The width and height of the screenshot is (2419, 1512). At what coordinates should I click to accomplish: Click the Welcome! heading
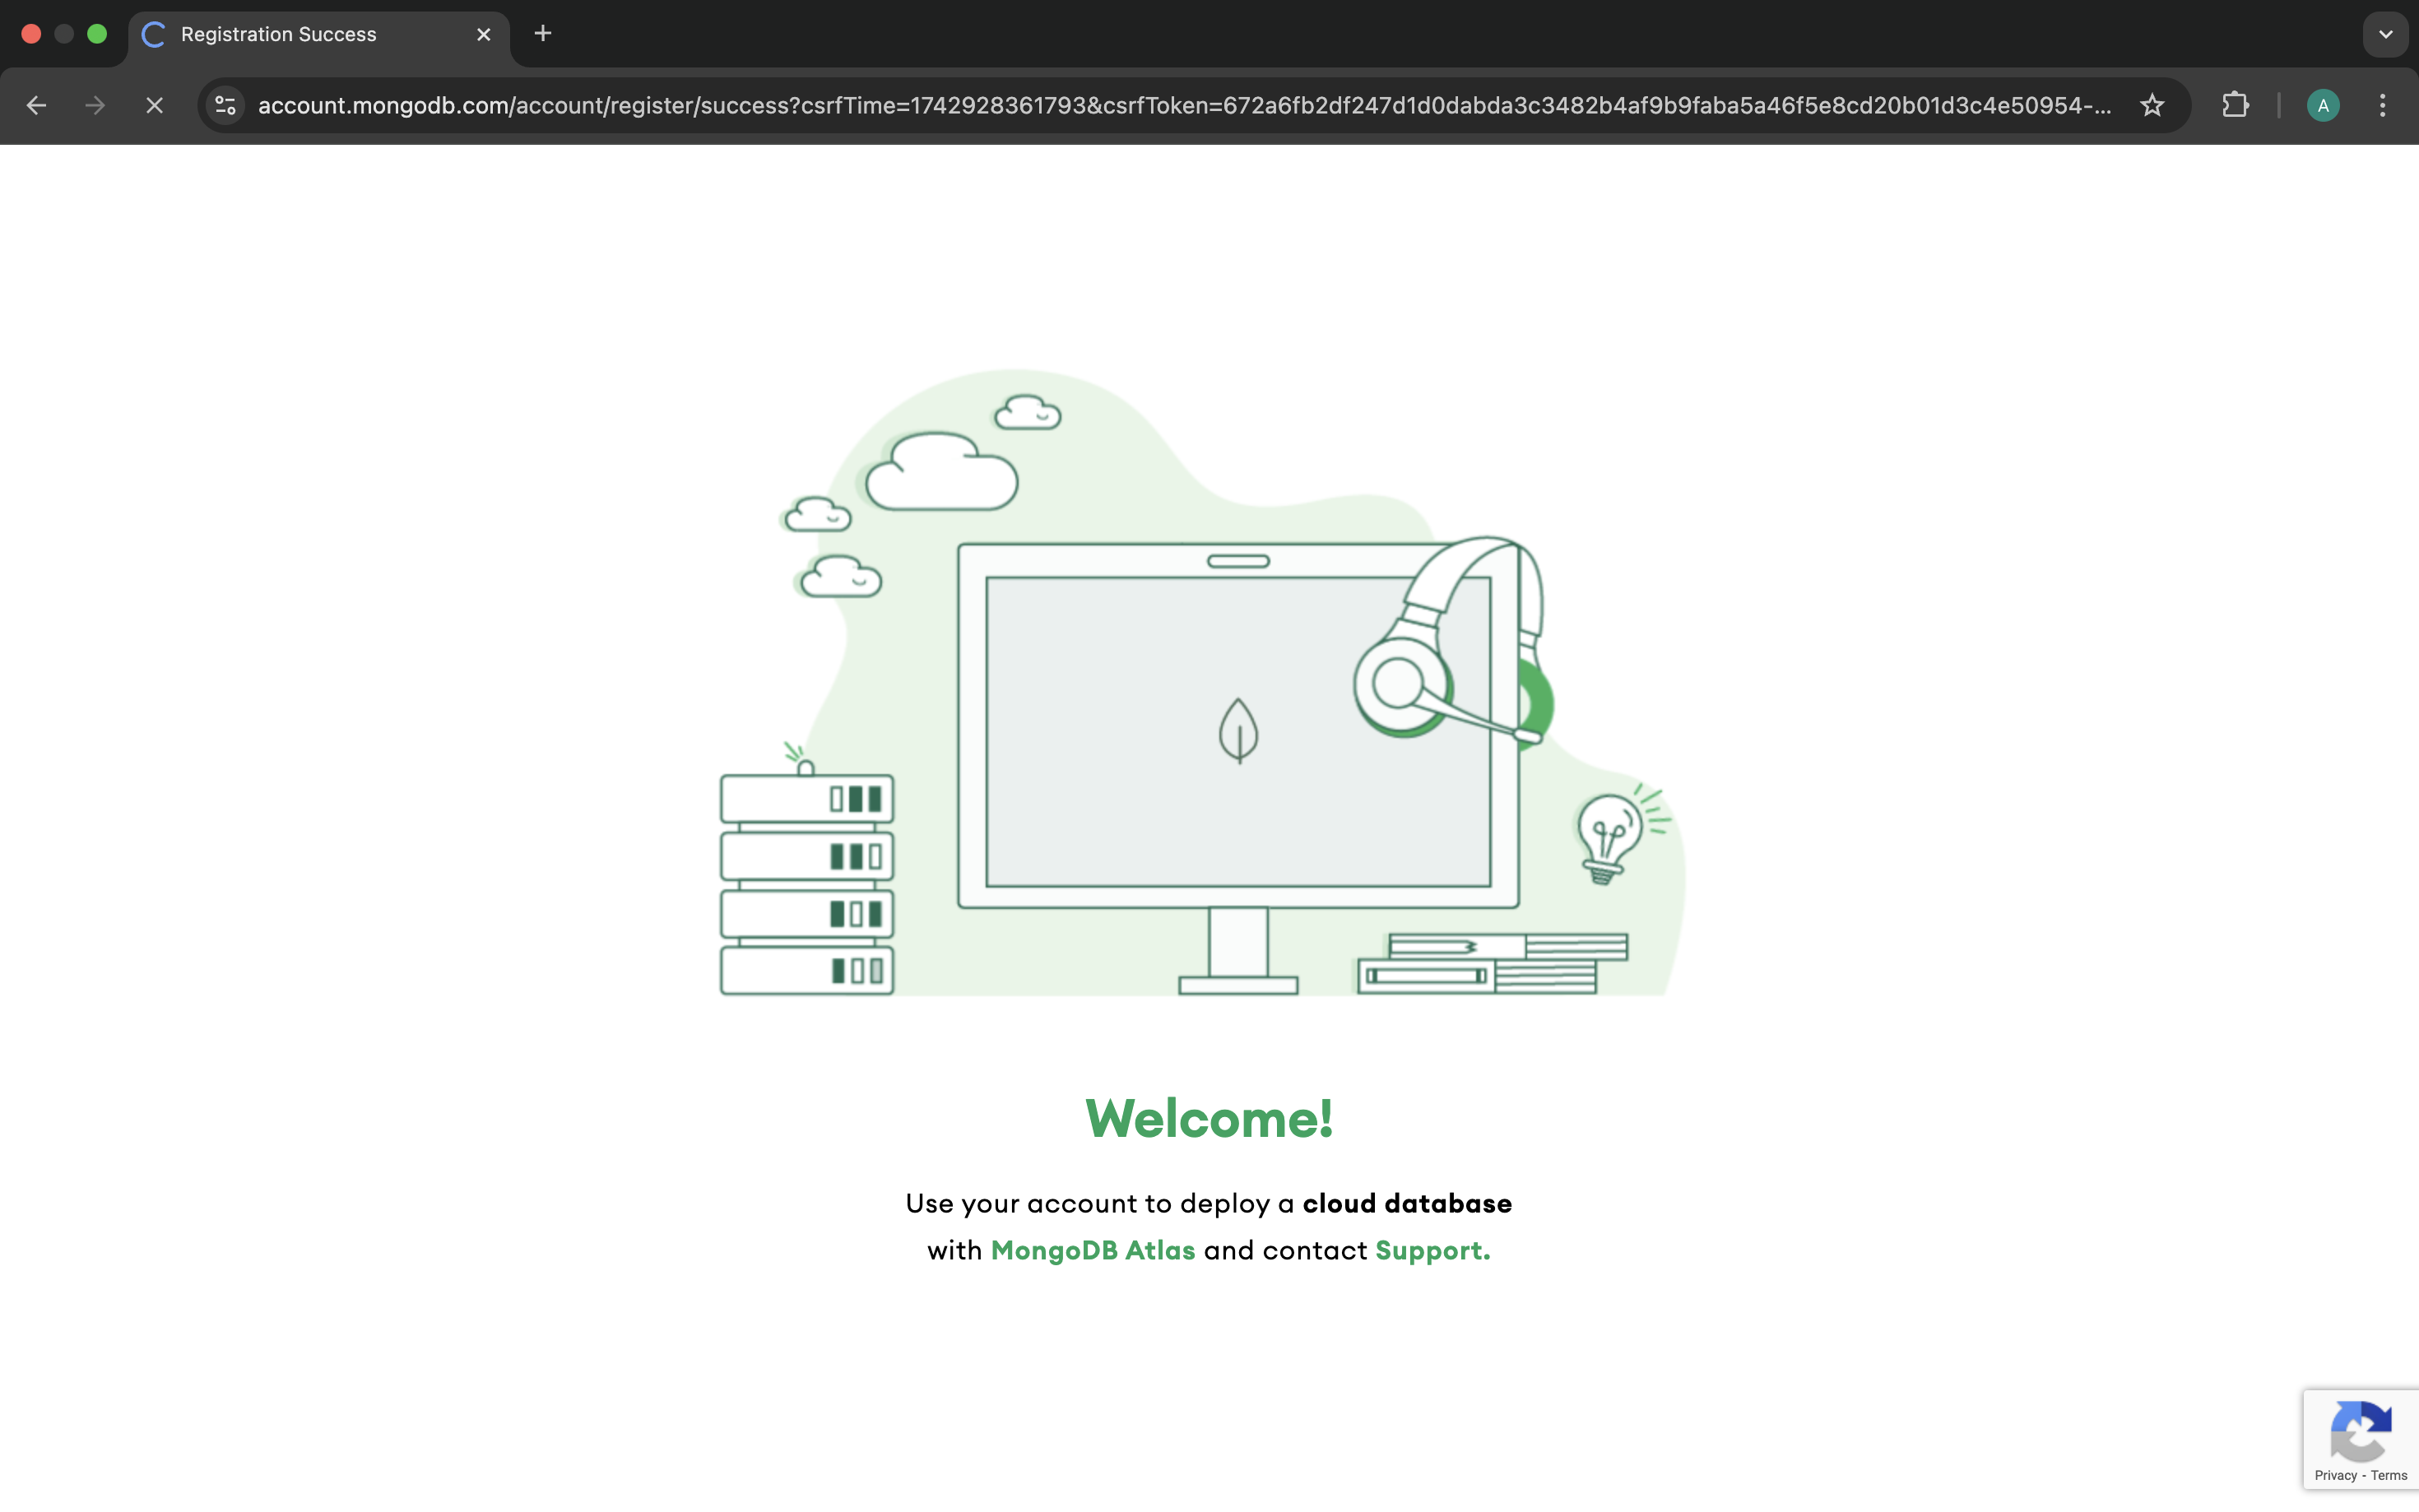[1209, 1118]
